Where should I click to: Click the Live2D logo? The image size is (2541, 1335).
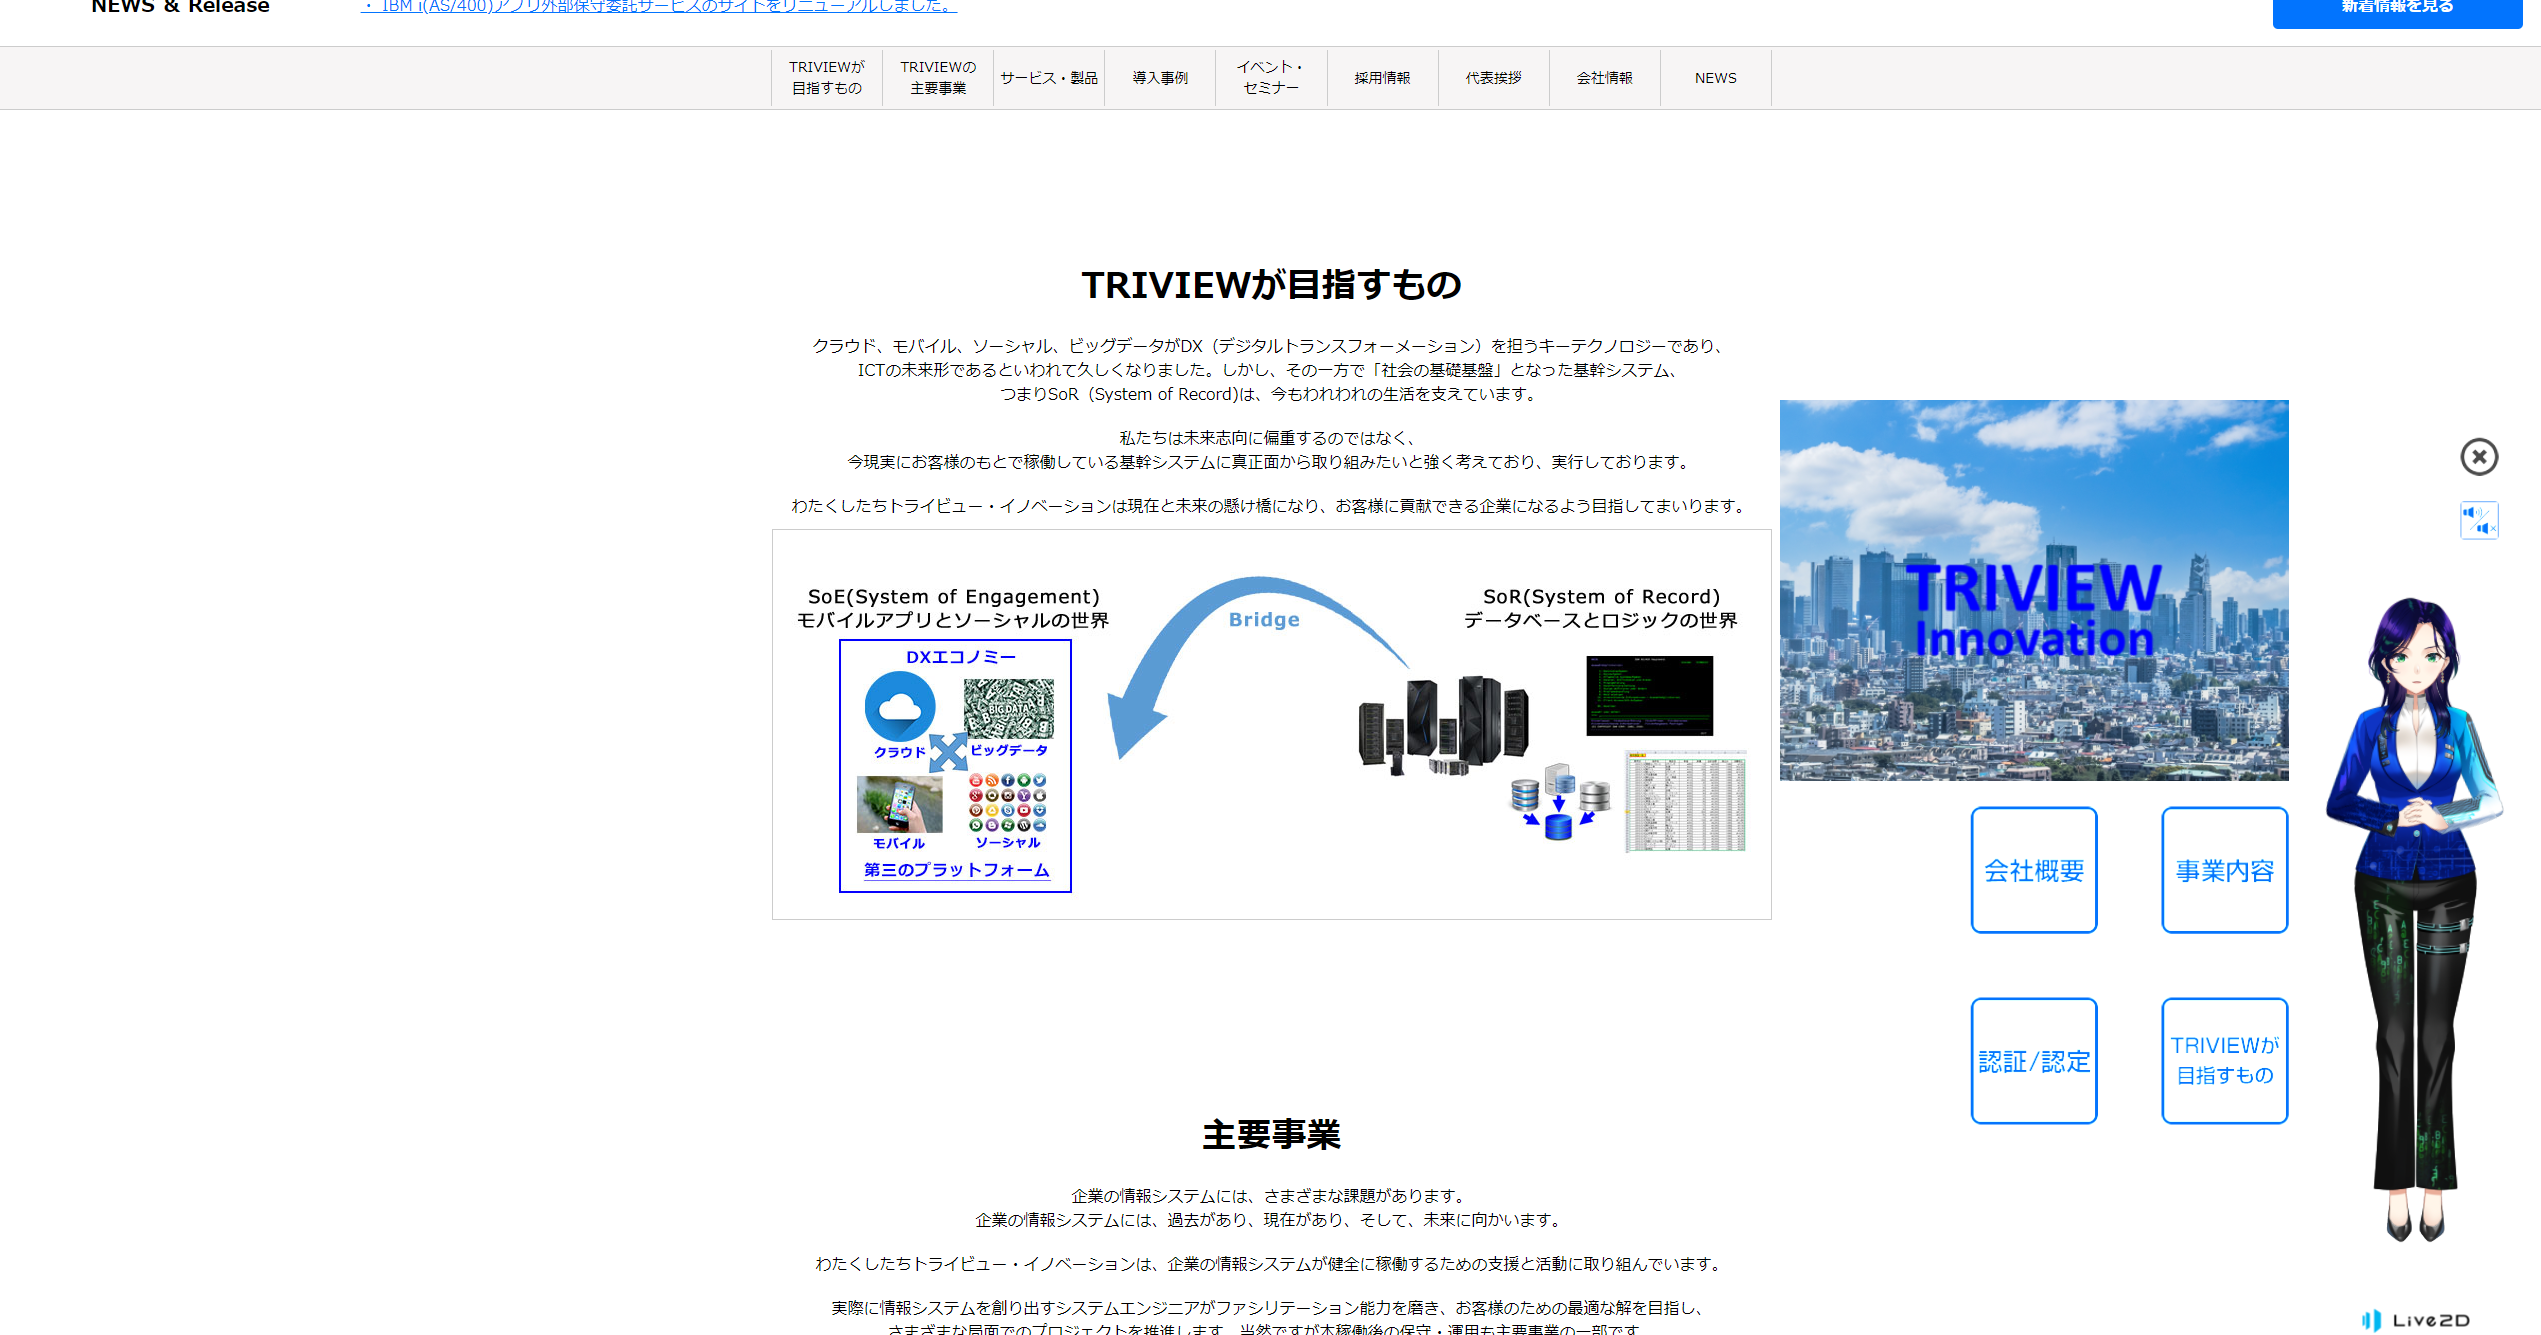pos(2416,1320)
